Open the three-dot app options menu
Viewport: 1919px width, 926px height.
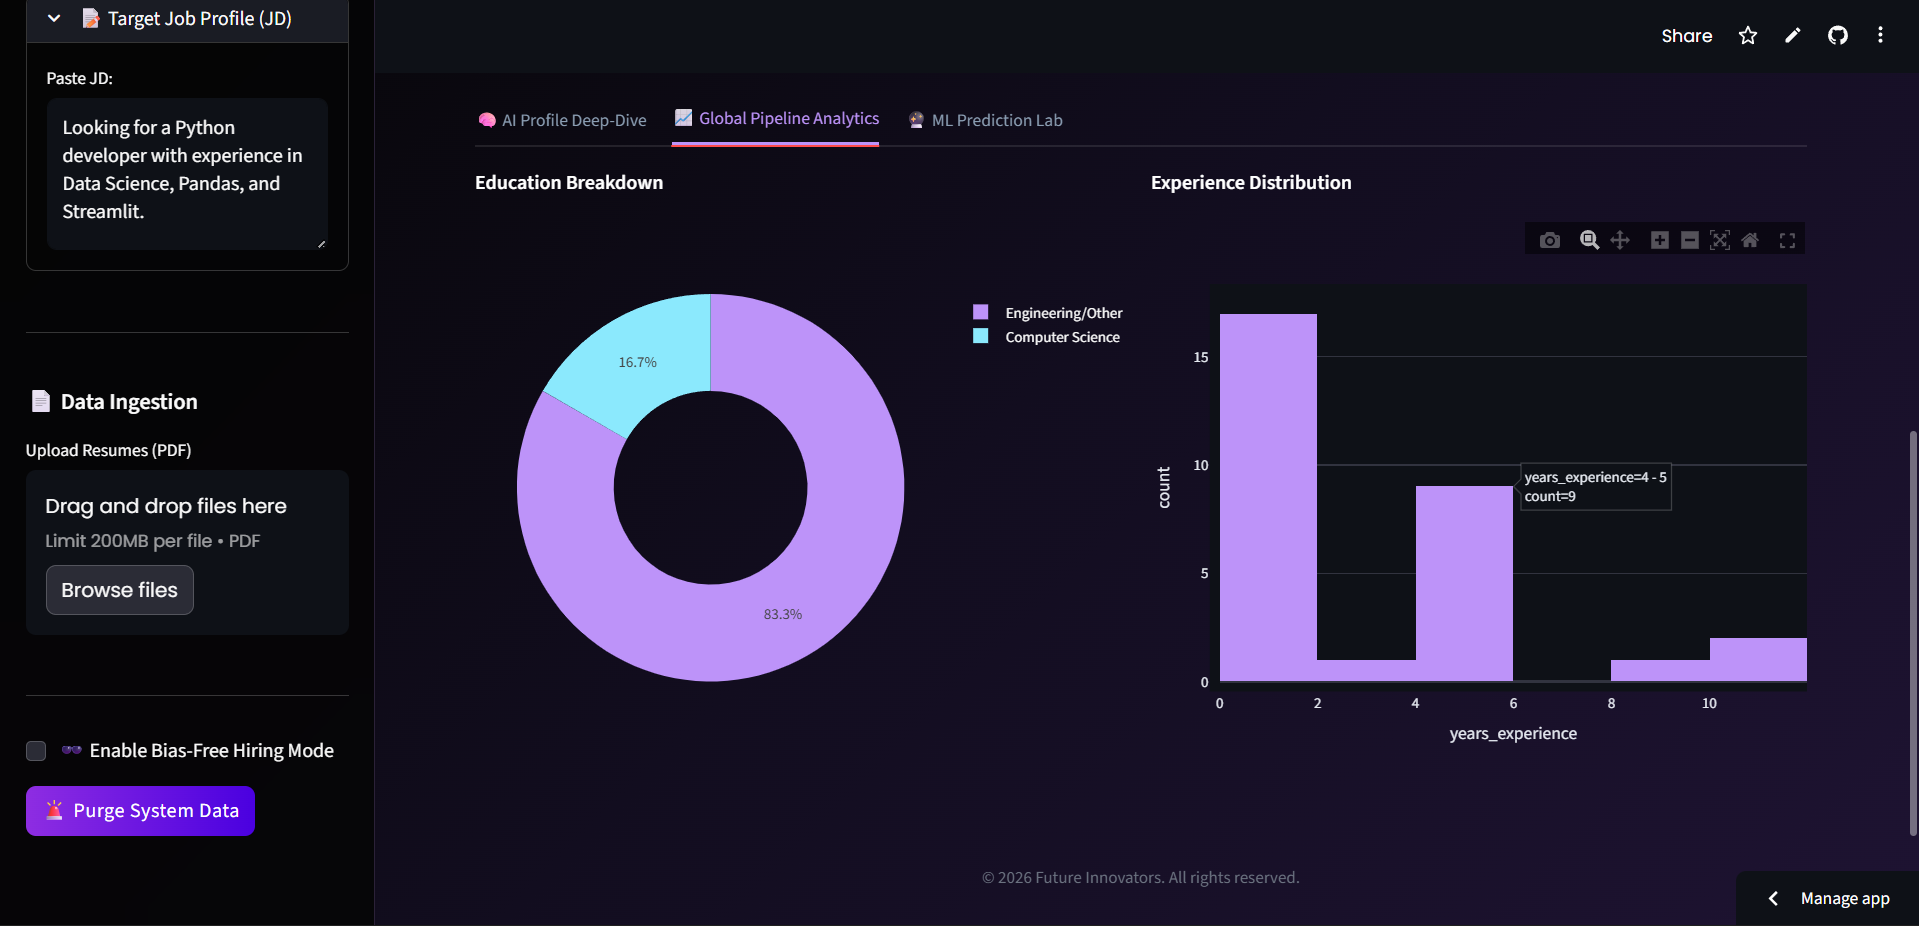(x=1879, y=35)
